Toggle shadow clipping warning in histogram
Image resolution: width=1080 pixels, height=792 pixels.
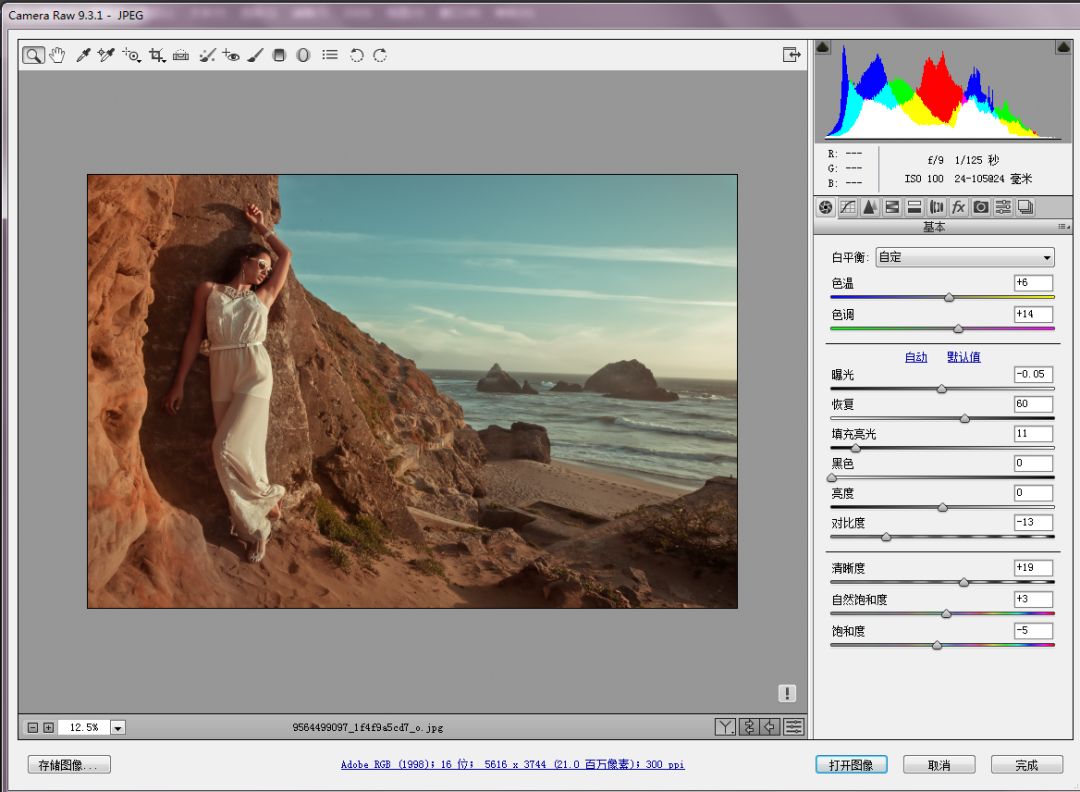pos(823,47)
